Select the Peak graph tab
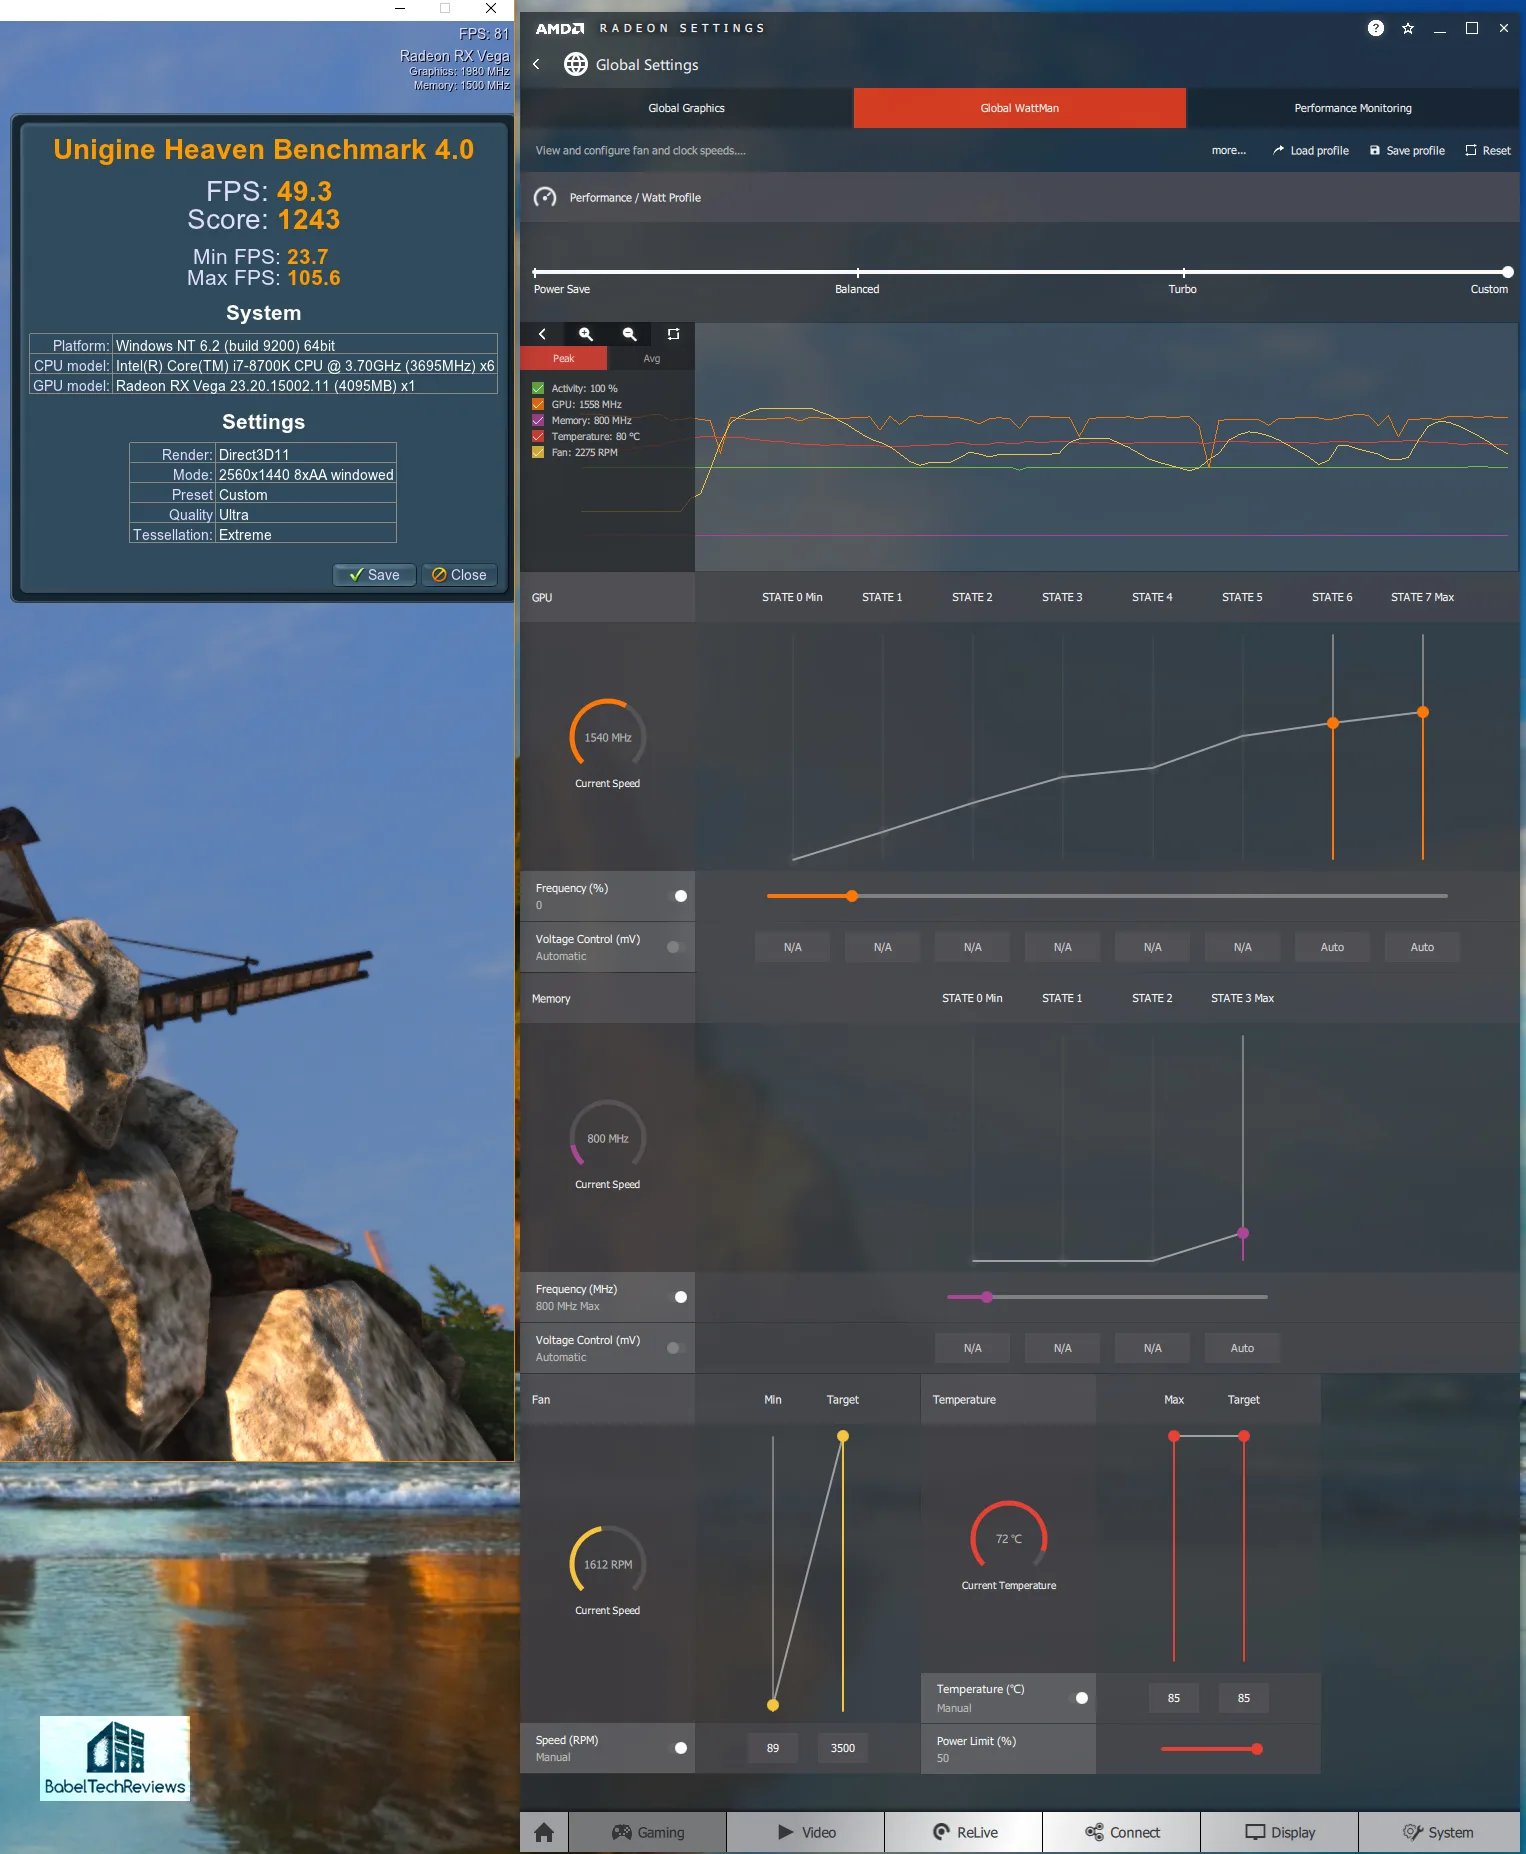The height and width of the screenshot is (1854, 1526). tap(564, 358)
